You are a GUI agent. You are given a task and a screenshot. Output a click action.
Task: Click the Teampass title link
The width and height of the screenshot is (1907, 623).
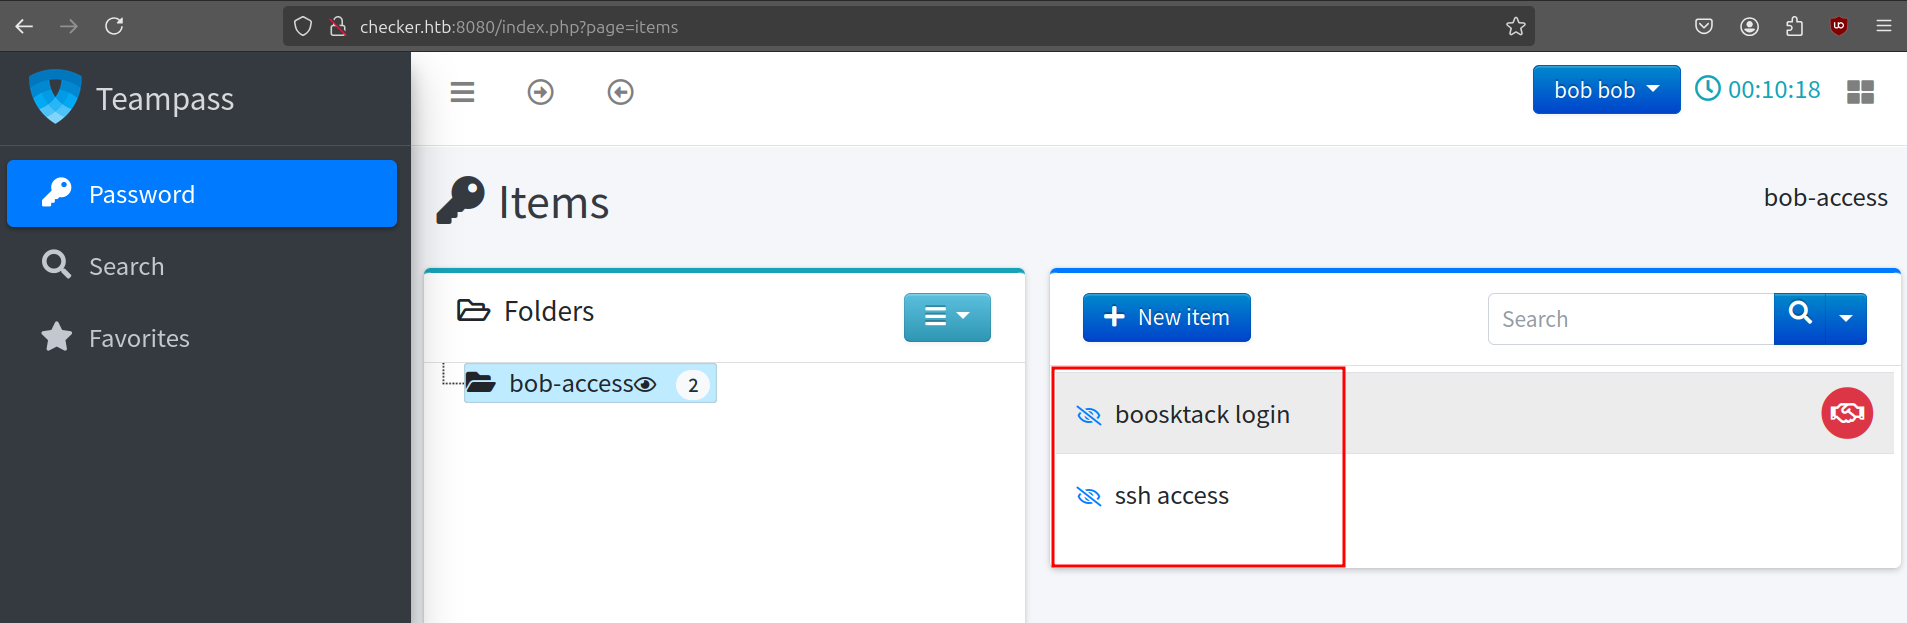coord(165,99)
